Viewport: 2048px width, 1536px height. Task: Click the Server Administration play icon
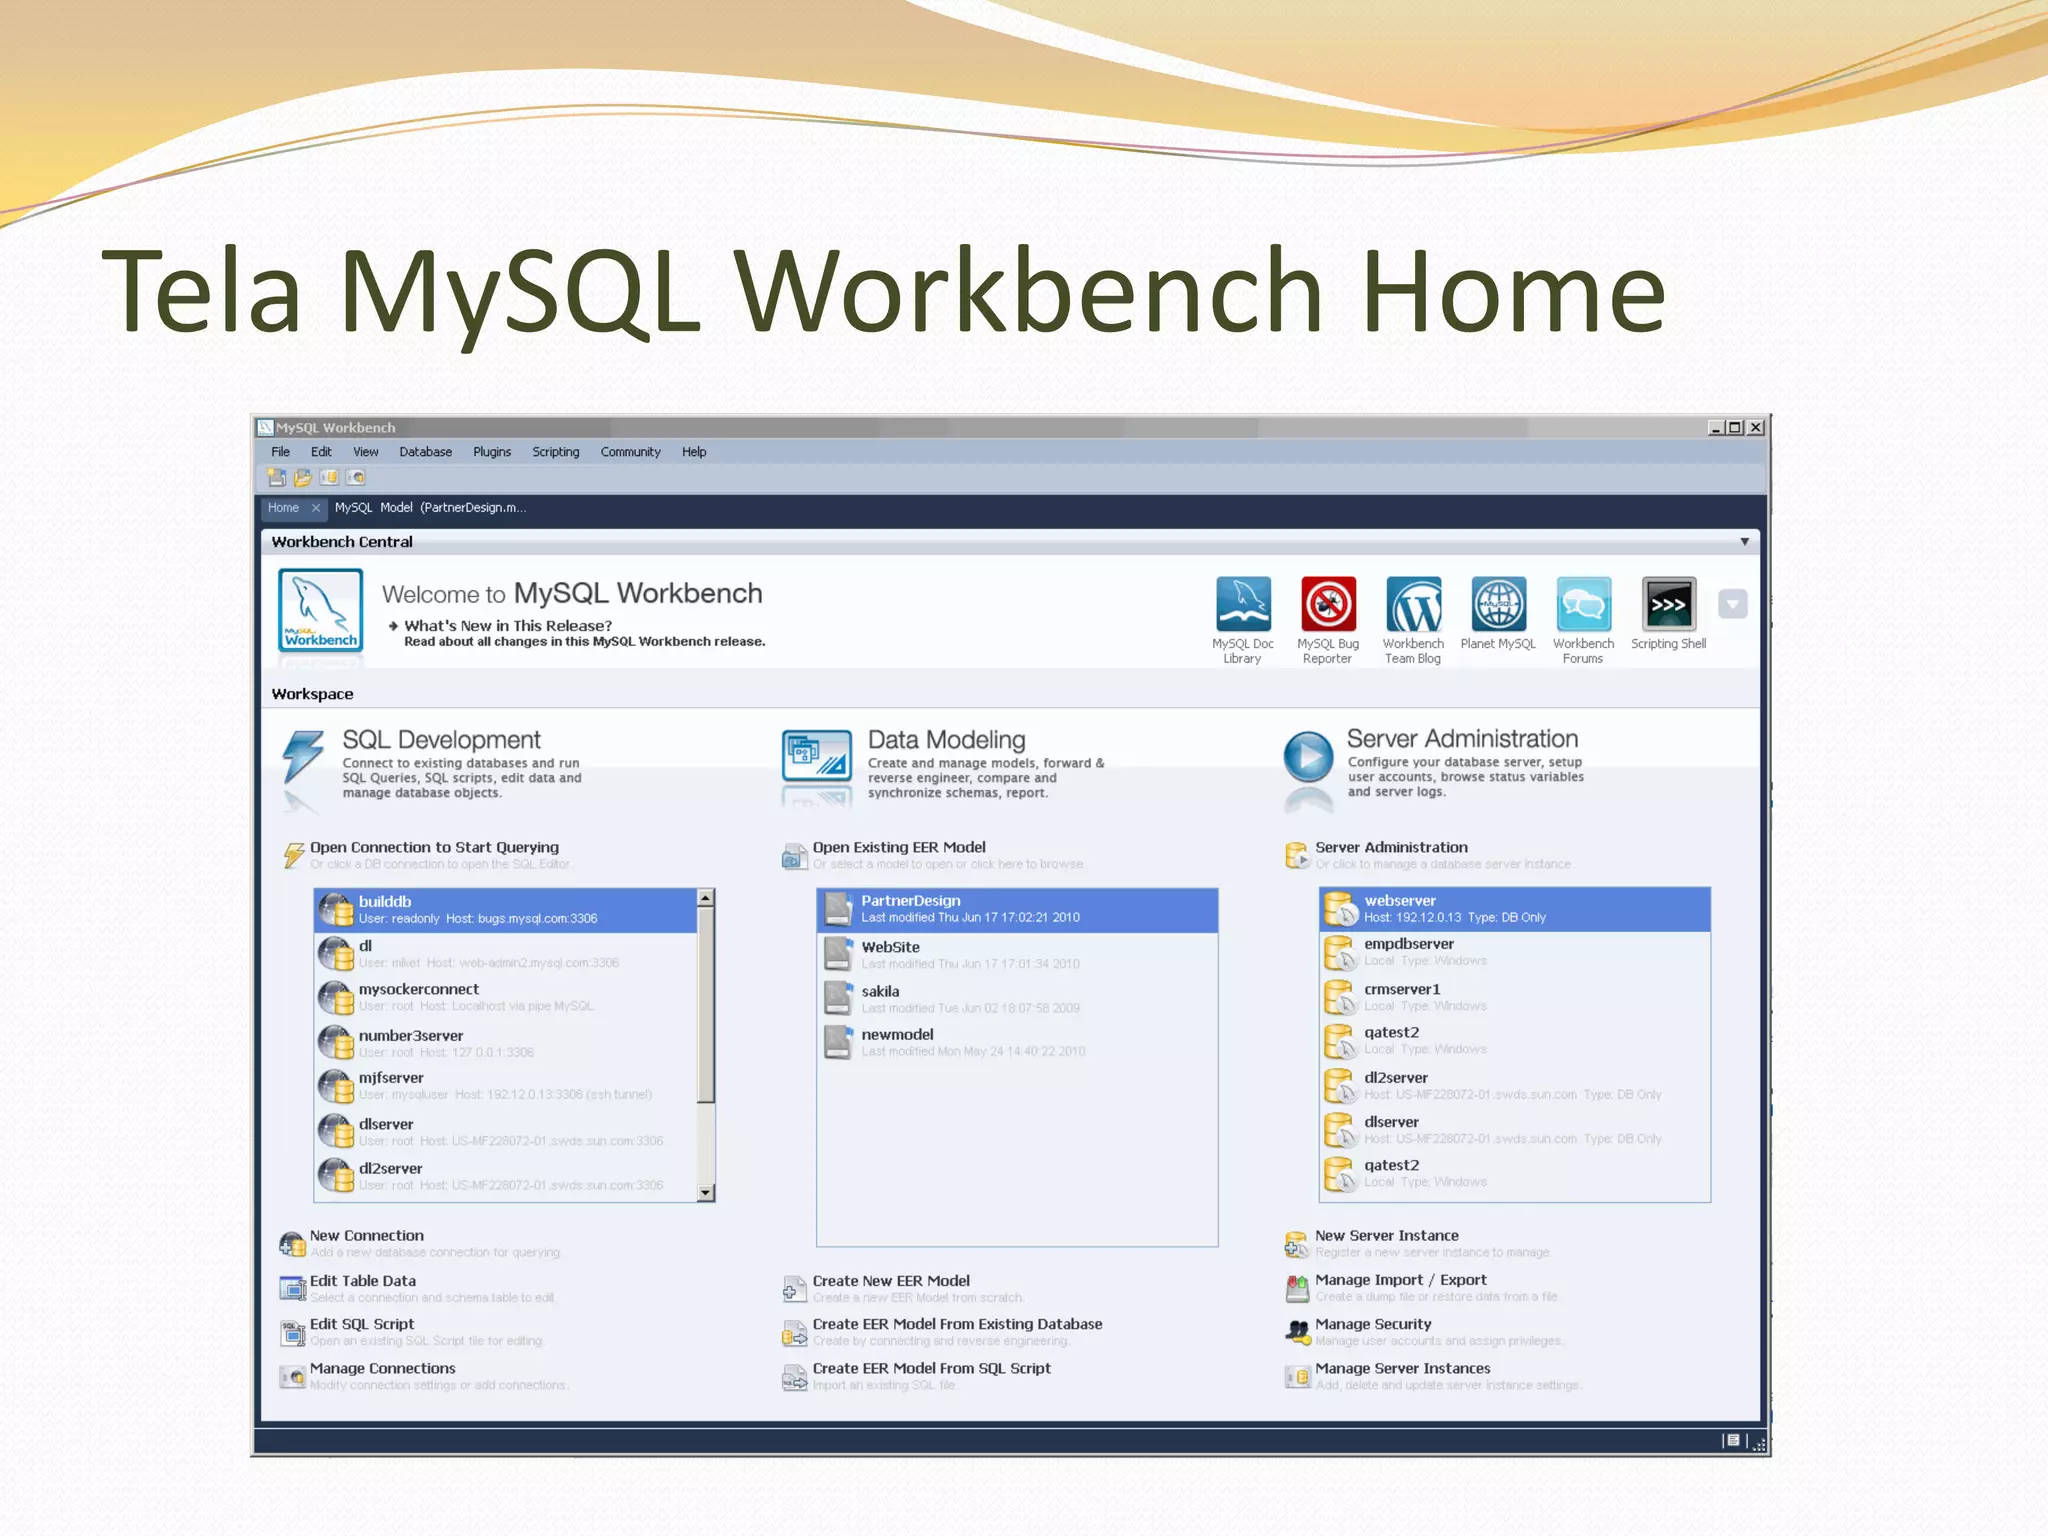[x=1308, y=756]
